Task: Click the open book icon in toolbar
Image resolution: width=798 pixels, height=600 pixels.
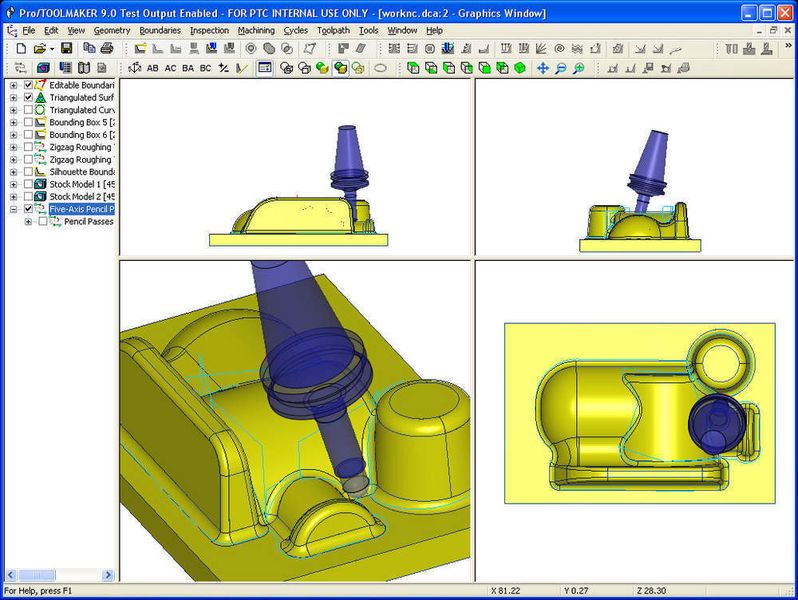Action: pyautogui.click(x=84, y=68)
